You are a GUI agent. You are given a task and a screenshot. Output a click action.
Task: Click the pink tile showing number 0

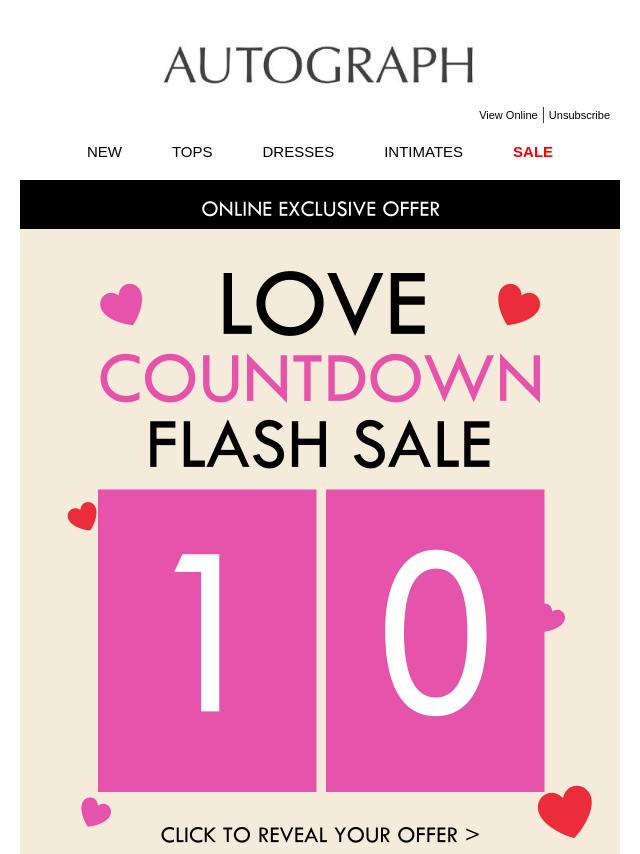435,640
